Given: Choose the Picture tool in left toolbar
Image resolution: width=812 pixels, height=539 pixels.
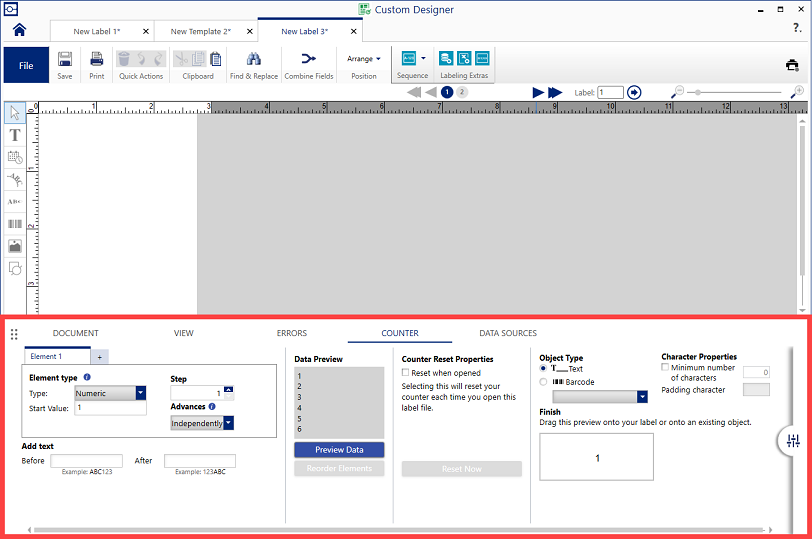Looking at the screenshot, I should pyautogui.click(x=15, y=246).
